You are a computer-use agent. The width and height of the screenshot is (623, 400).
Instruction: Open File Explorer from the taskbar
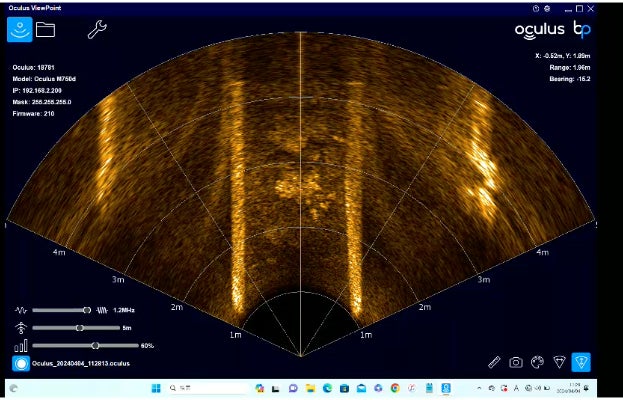coord(310,388)
